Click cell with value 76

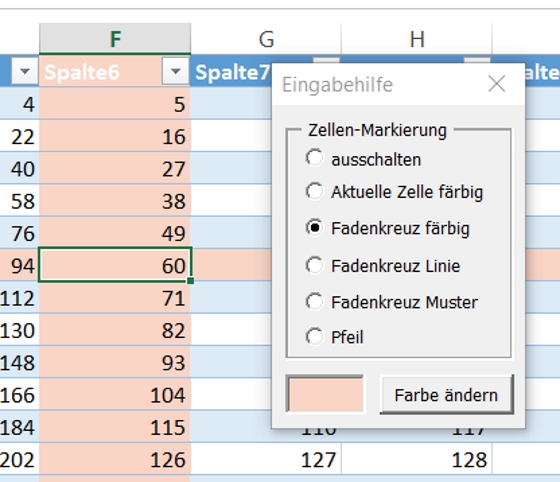[x=19, y=233]
